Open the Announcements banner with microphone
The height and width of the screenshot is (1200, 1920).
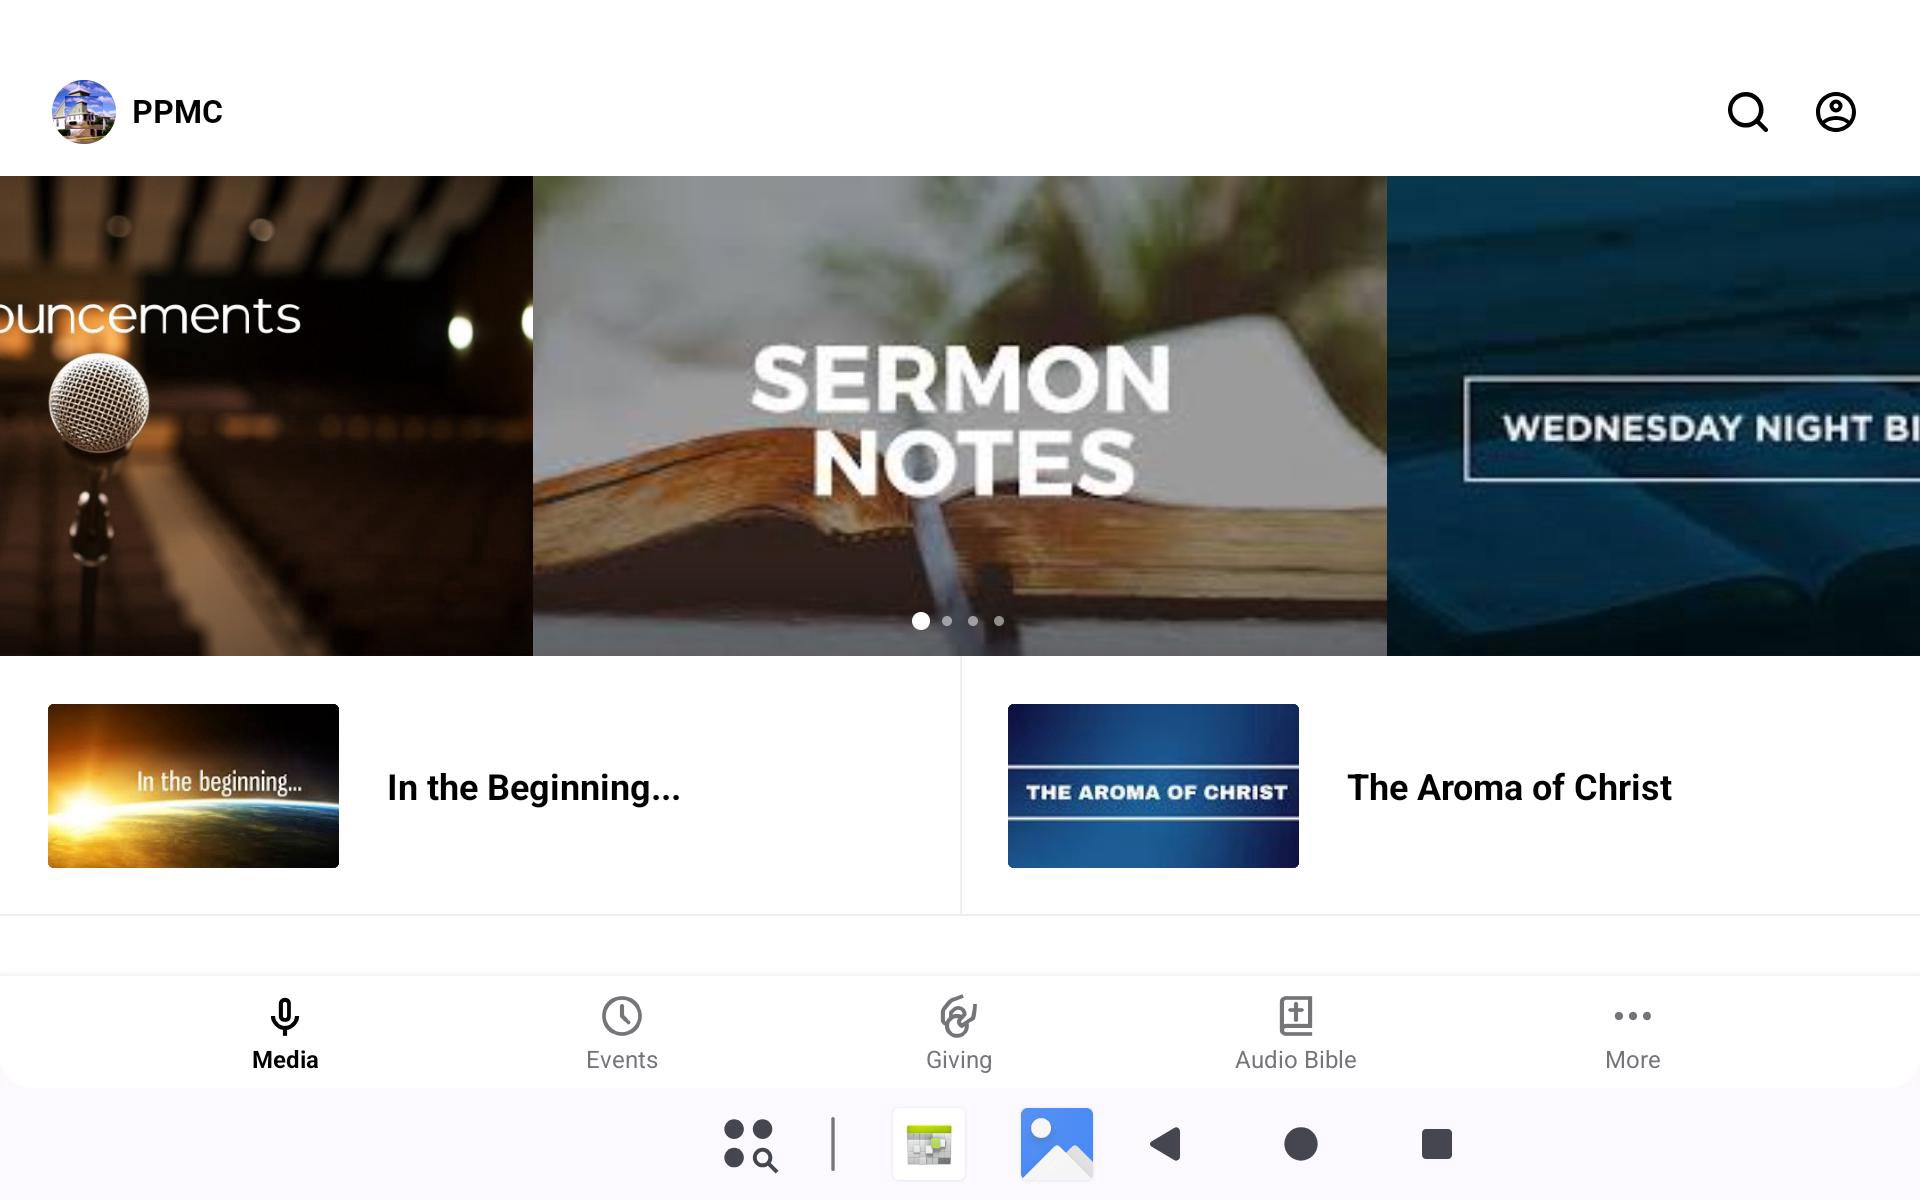click(x=266, y=416)
